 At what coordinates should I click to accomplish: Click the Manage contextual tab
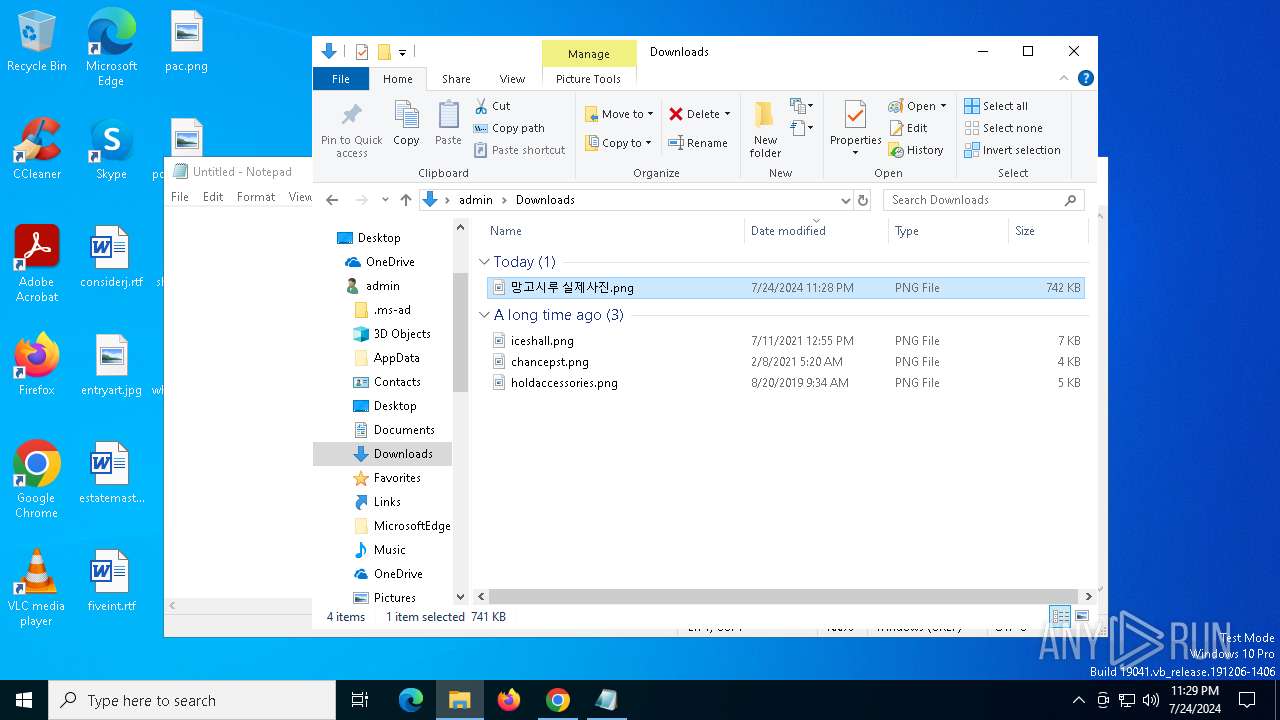pos(589,54)
